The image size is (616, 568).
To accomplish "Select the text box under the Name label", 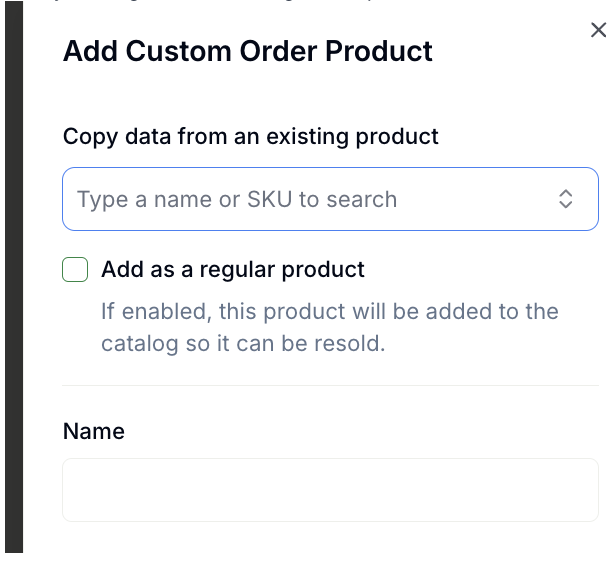I will (x=330, y=490).
